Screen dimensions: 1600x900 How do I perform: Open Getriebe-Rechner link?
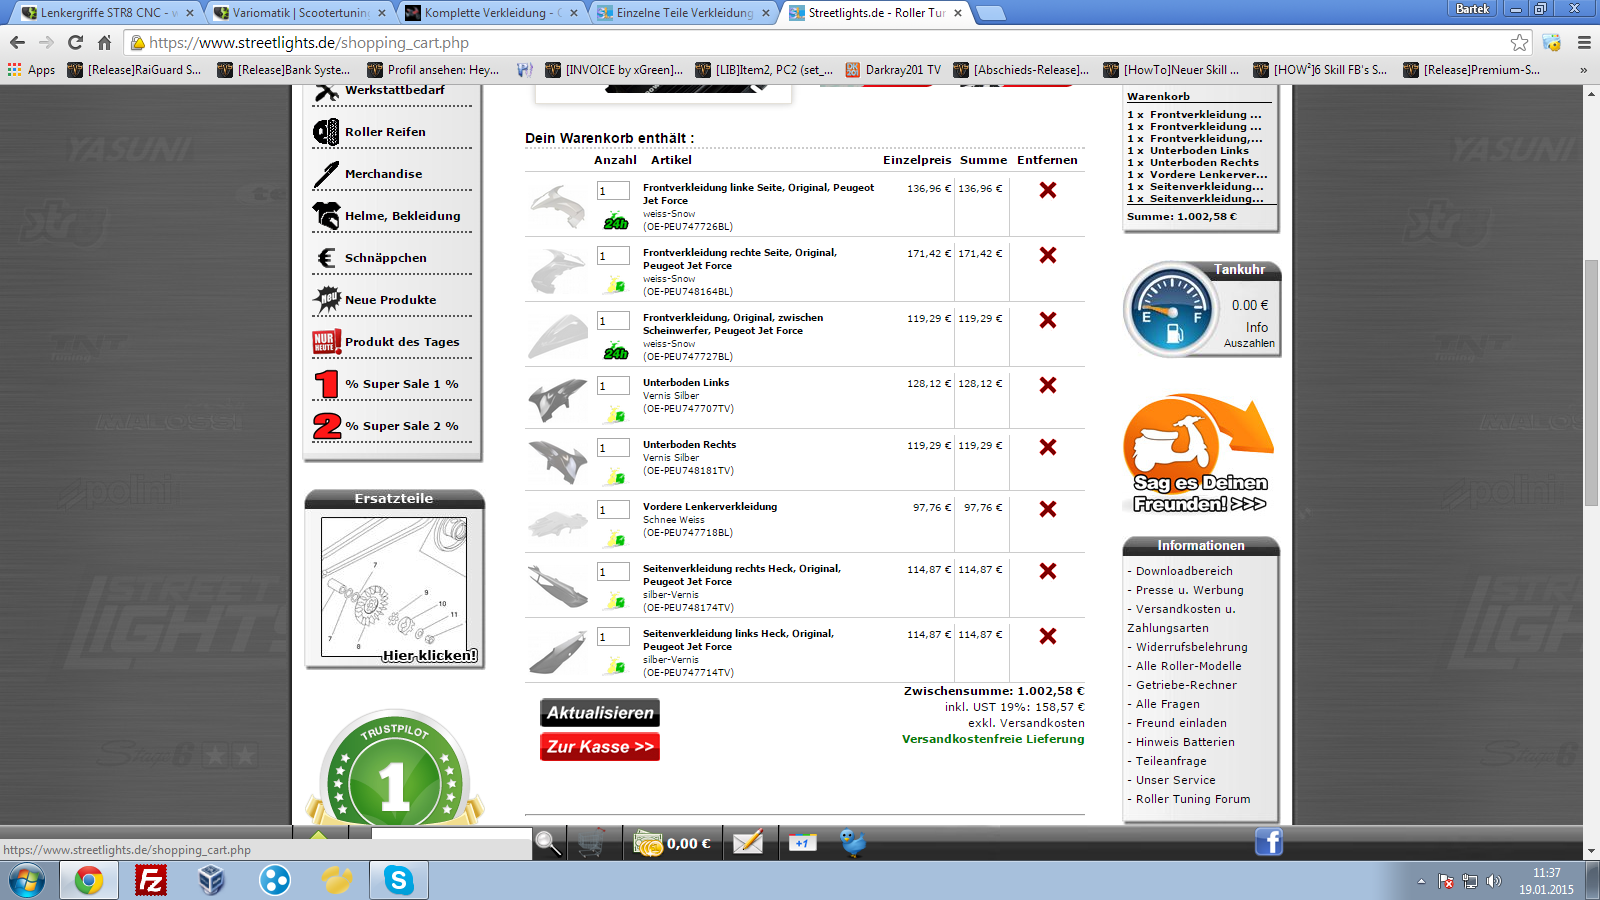(1186, 685)
